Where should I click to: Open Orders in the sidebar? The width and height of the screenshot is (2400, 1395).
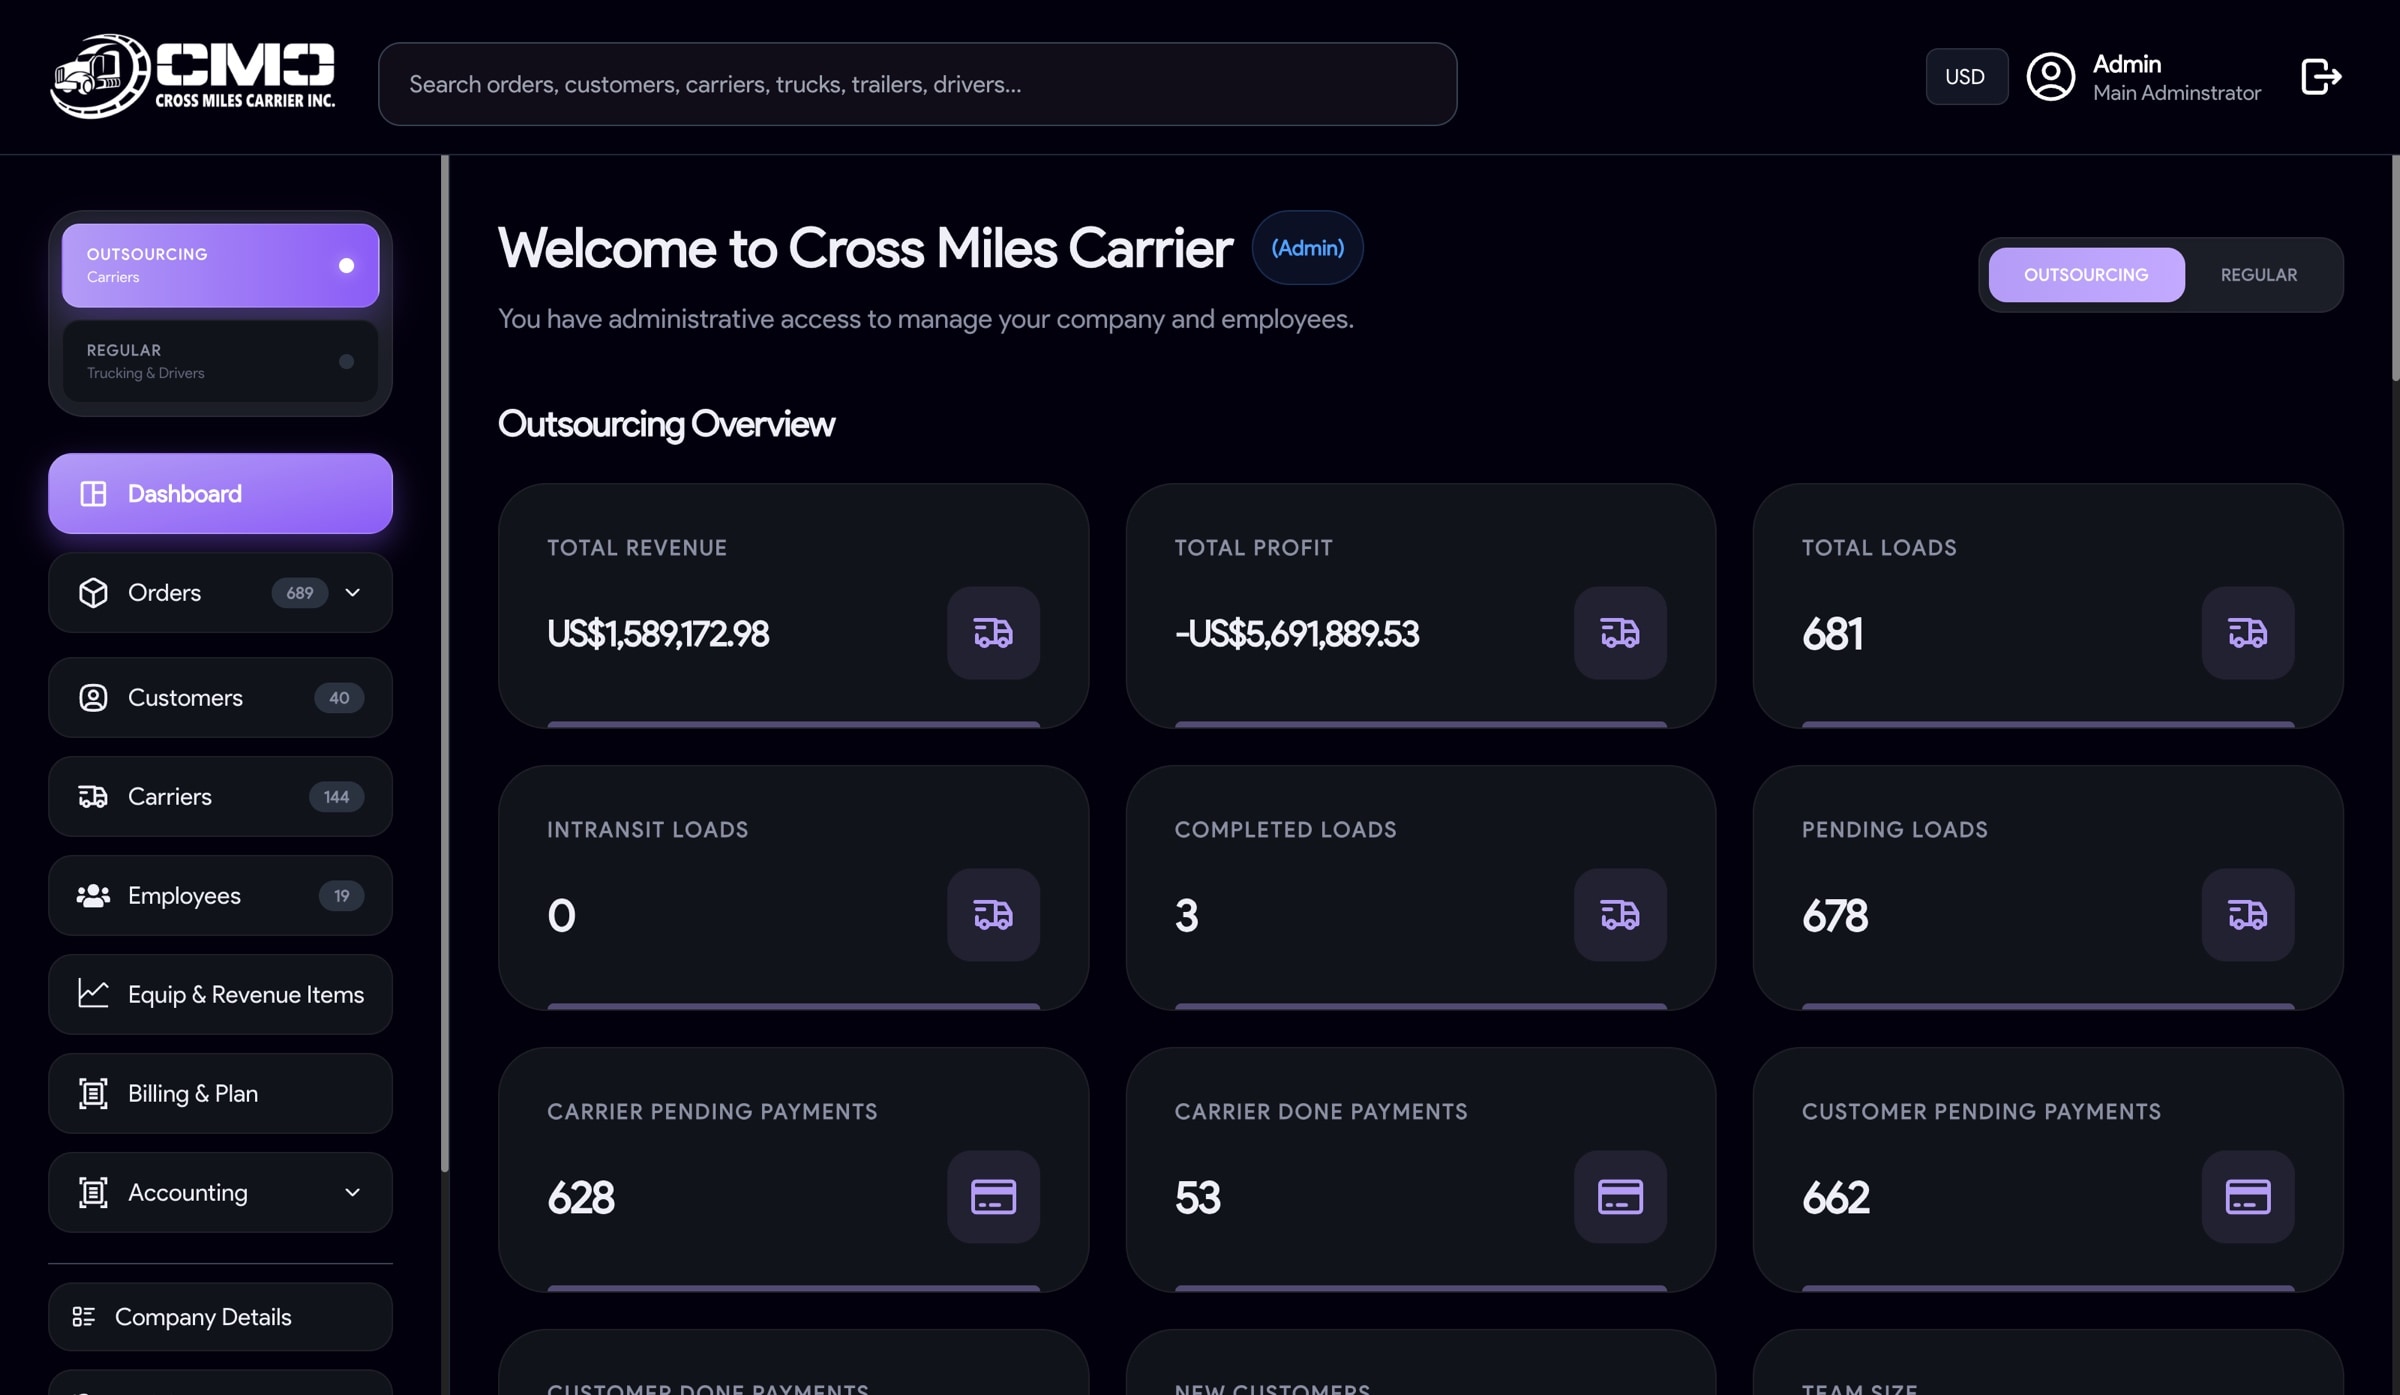220,593
